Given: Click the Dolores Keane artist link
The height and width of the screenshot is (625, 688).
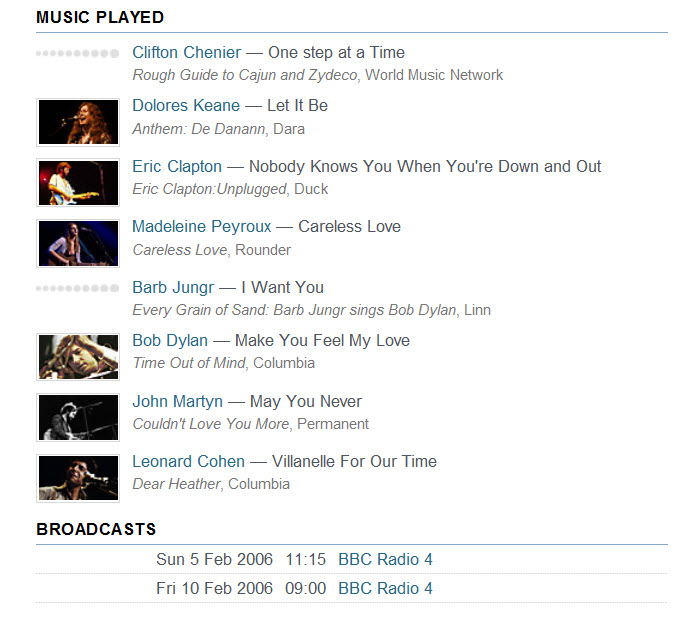Looking at the screenshot, I should point(186,106).
